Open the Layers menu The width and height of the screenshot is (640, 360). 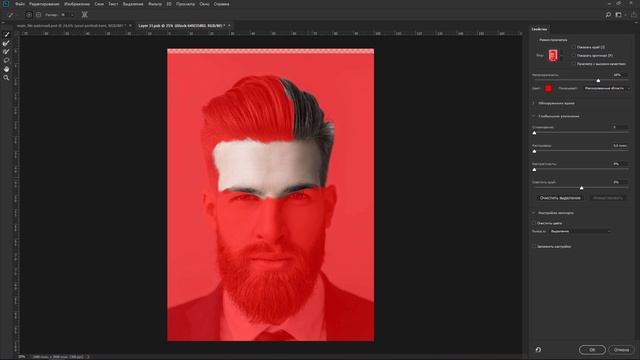[x=99, y=4]
